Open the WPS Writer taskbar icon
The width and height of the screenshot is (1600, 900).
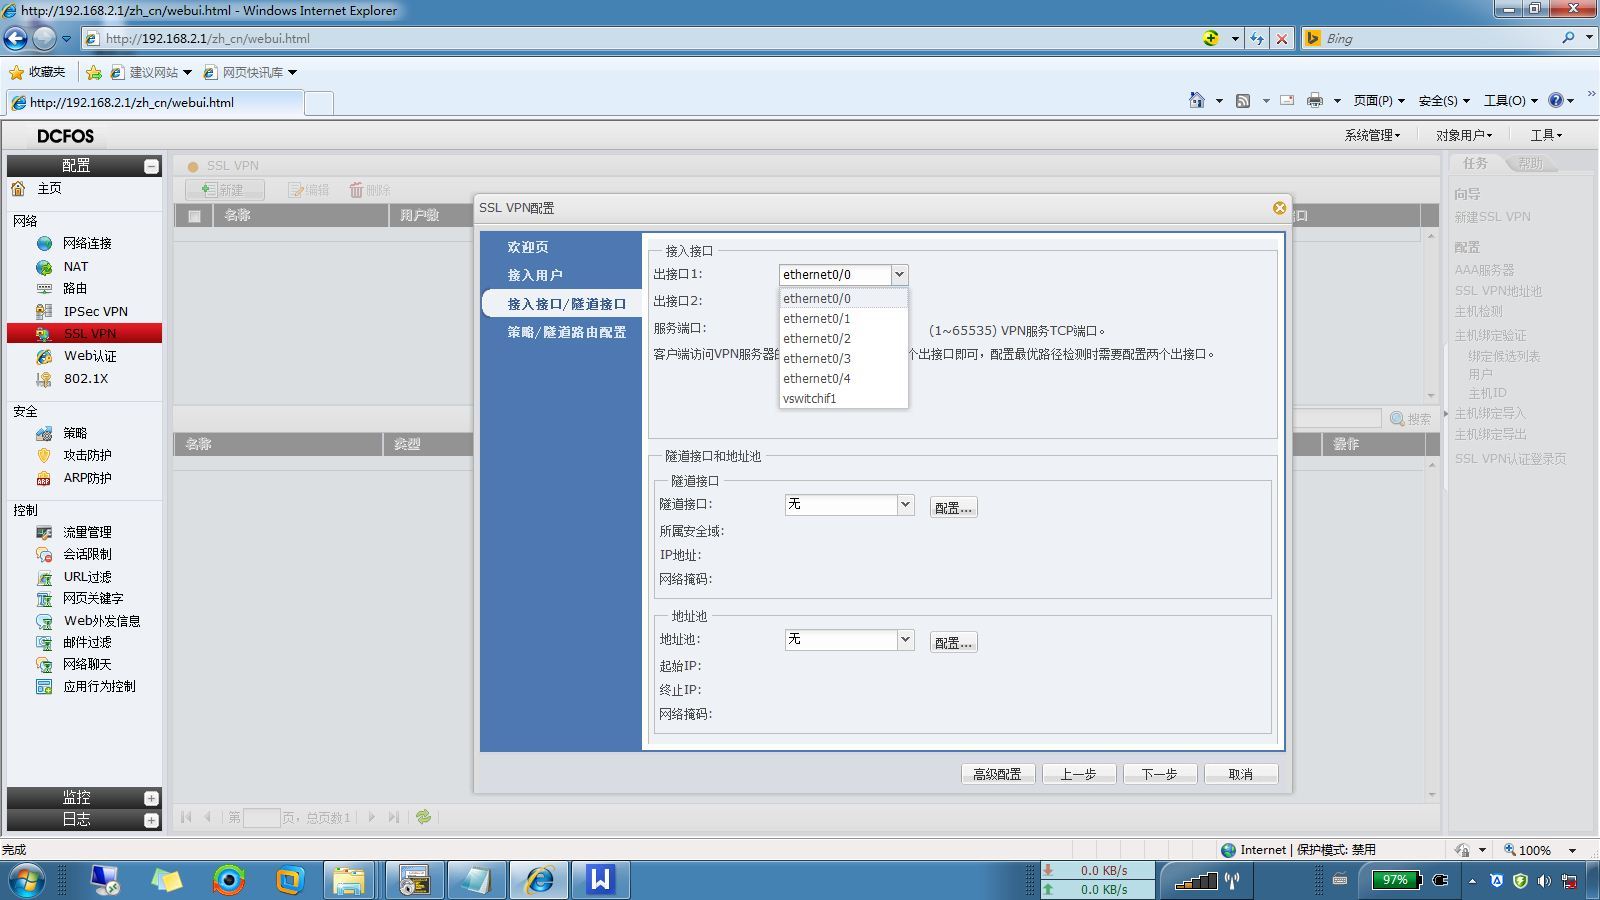pos(600,880)
